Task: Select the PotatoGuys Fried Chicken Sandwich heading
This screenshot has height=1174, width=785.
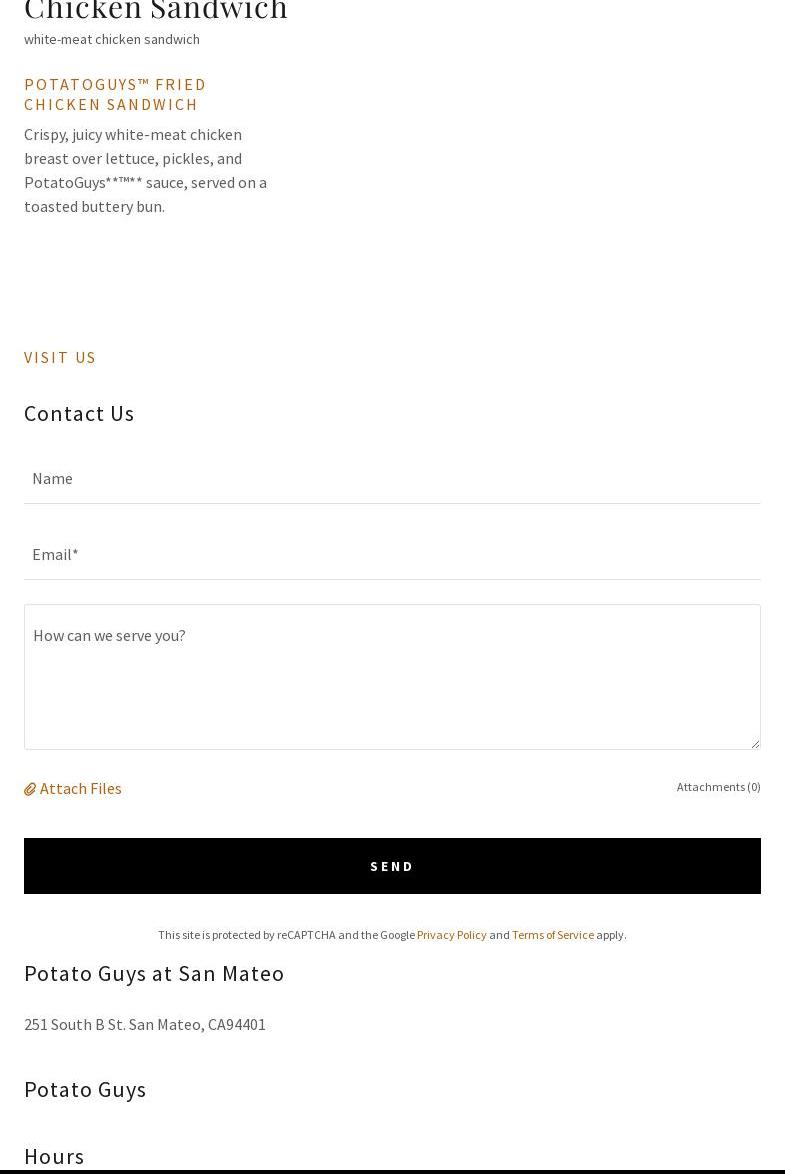Action: tap(115, 94)
